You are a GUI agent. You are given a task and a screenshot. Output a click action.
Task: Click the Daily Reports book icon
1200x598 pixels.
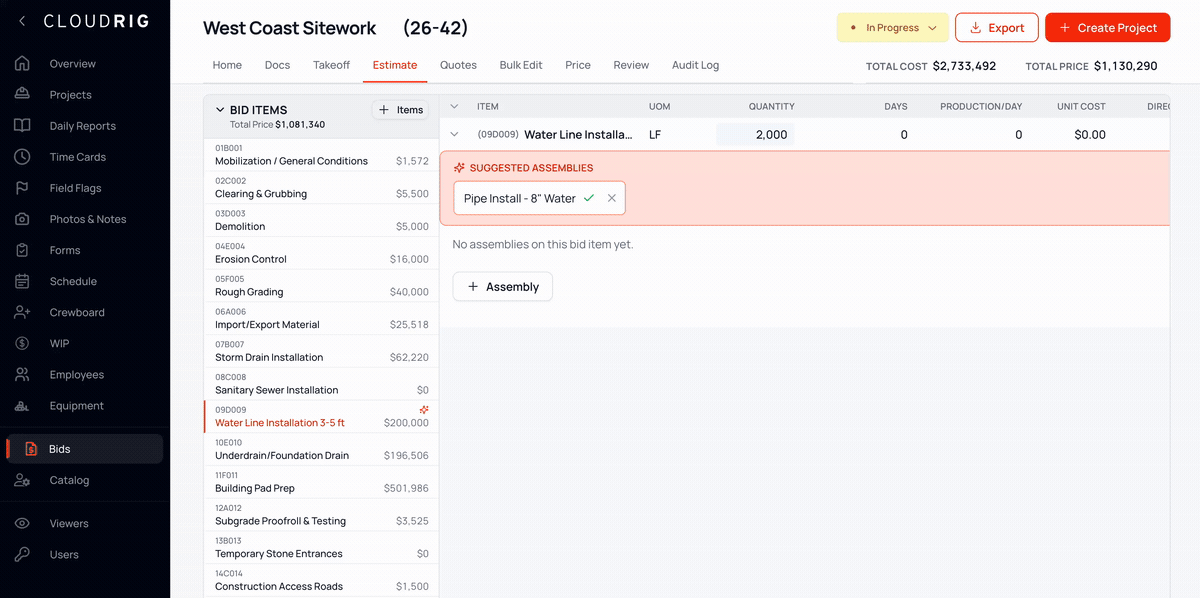point(22,126)
